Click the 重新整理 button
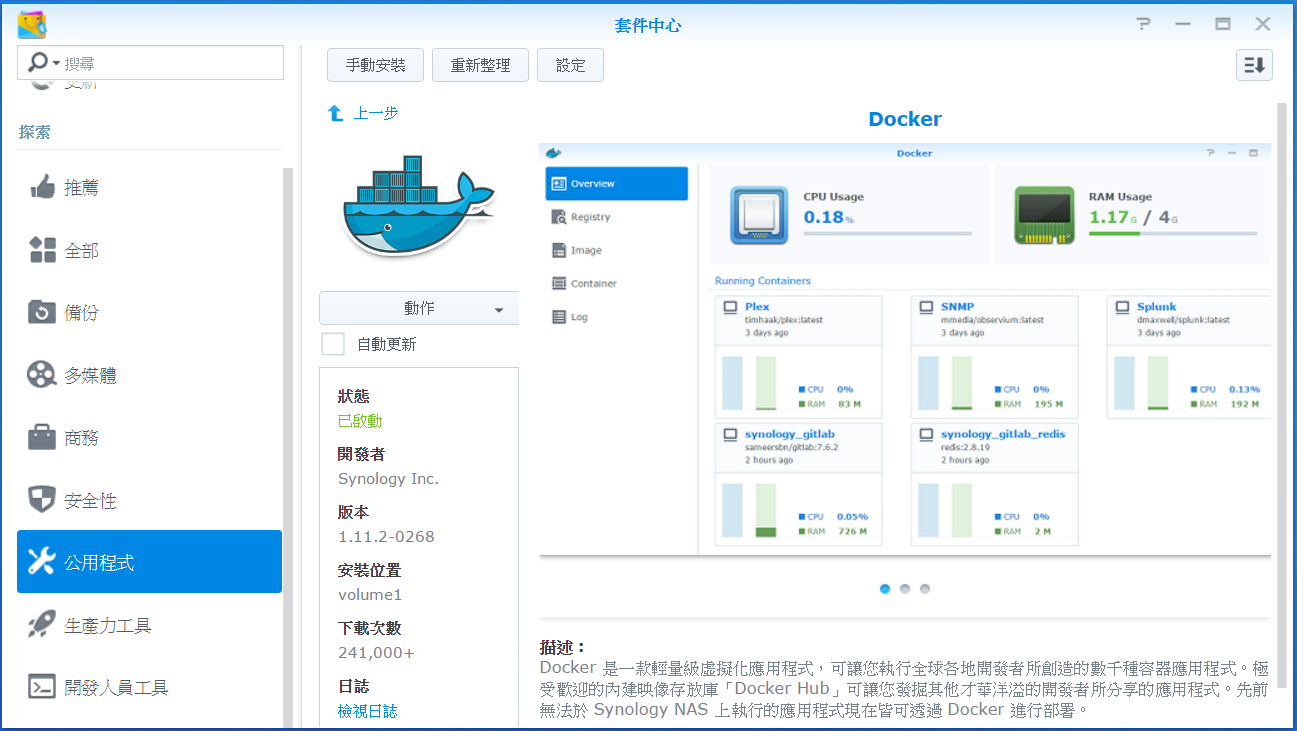Screen dimensions: 1297x731 pos(481,65)
